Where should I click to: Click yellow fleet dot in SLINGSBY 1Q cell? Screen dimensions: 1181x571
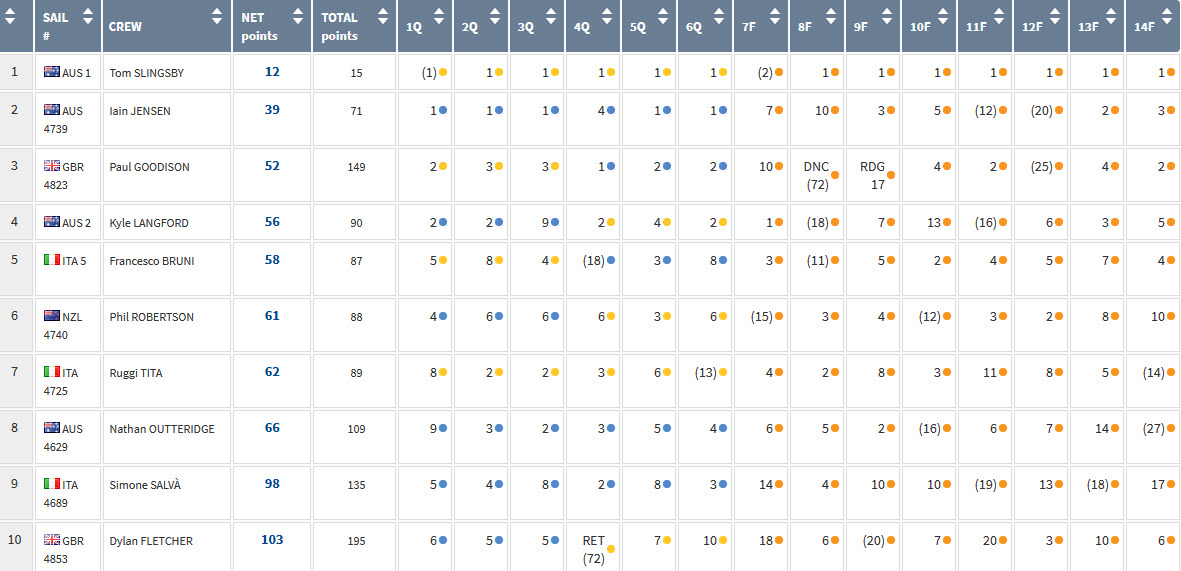444,72
